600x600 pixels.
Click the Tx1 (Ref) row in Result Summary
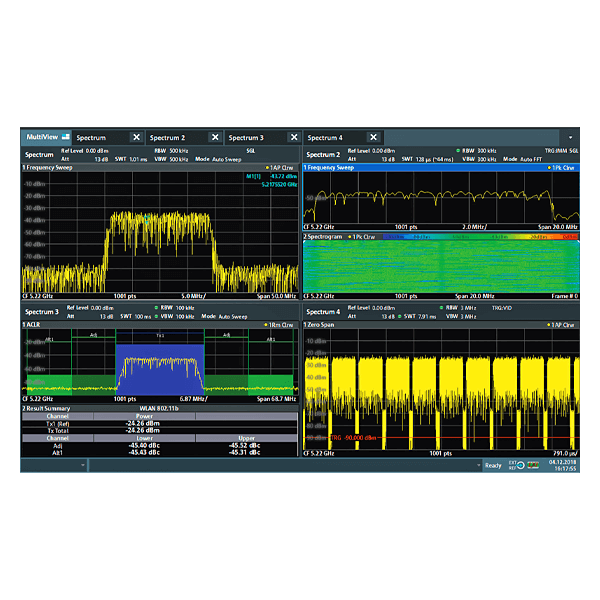click(160, 424)
